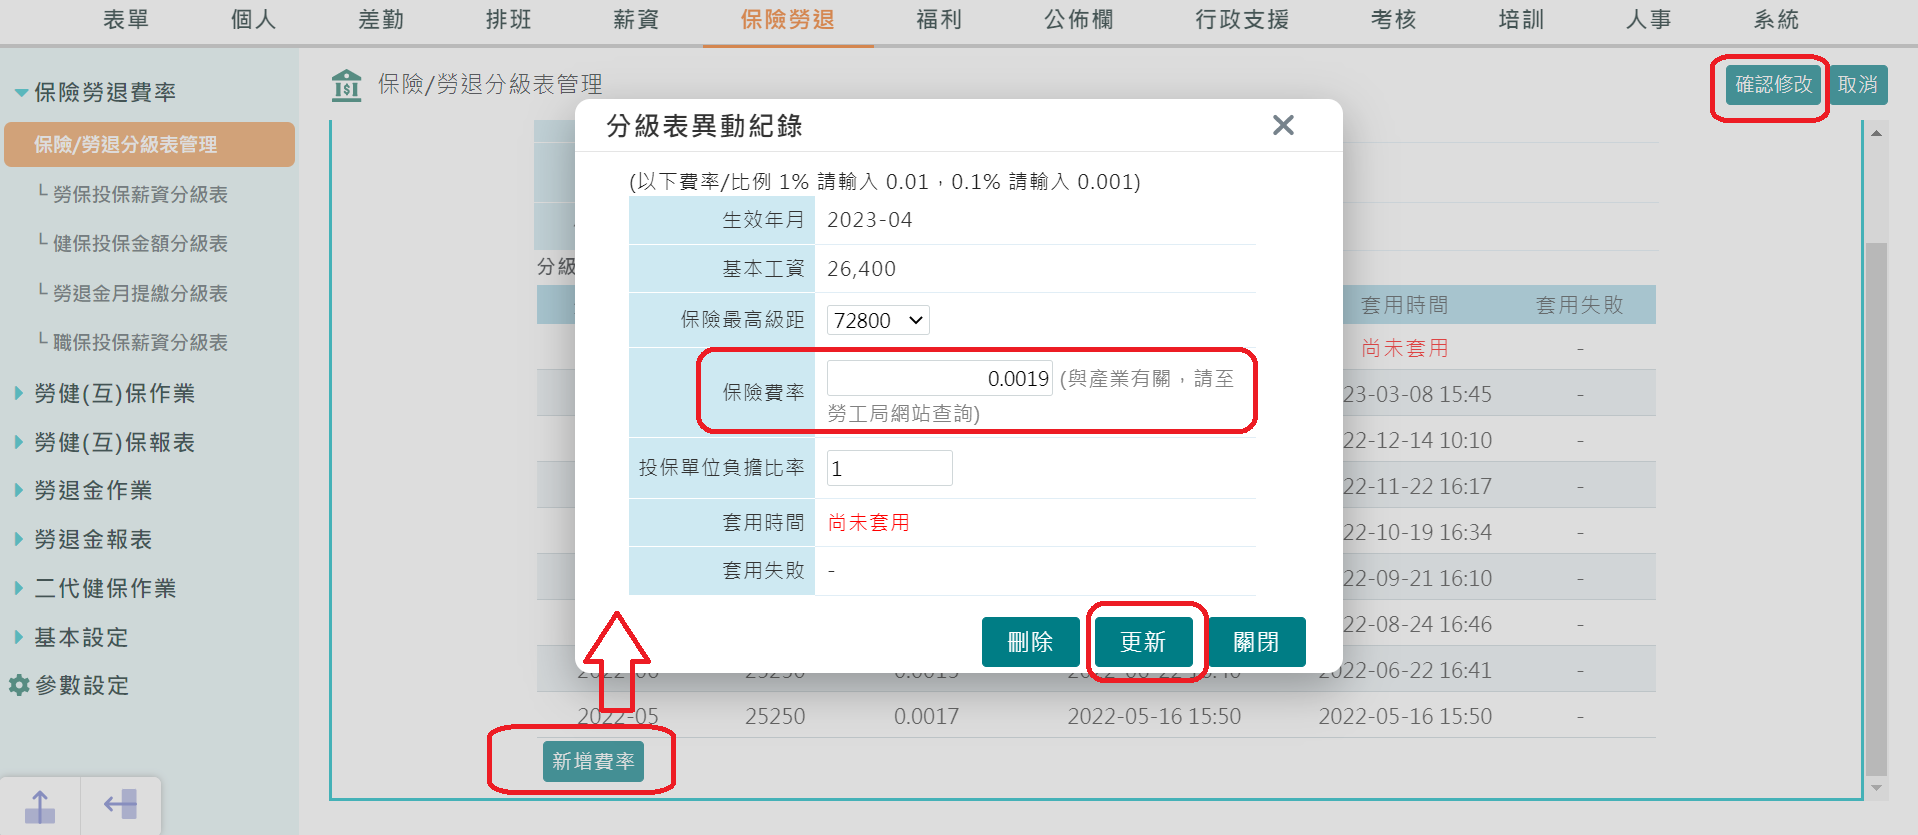Image resolution: width=1918 pixels, height=835 pixels.
Task: Click the scrollbar down arrow
Action: coord(1876,788)
